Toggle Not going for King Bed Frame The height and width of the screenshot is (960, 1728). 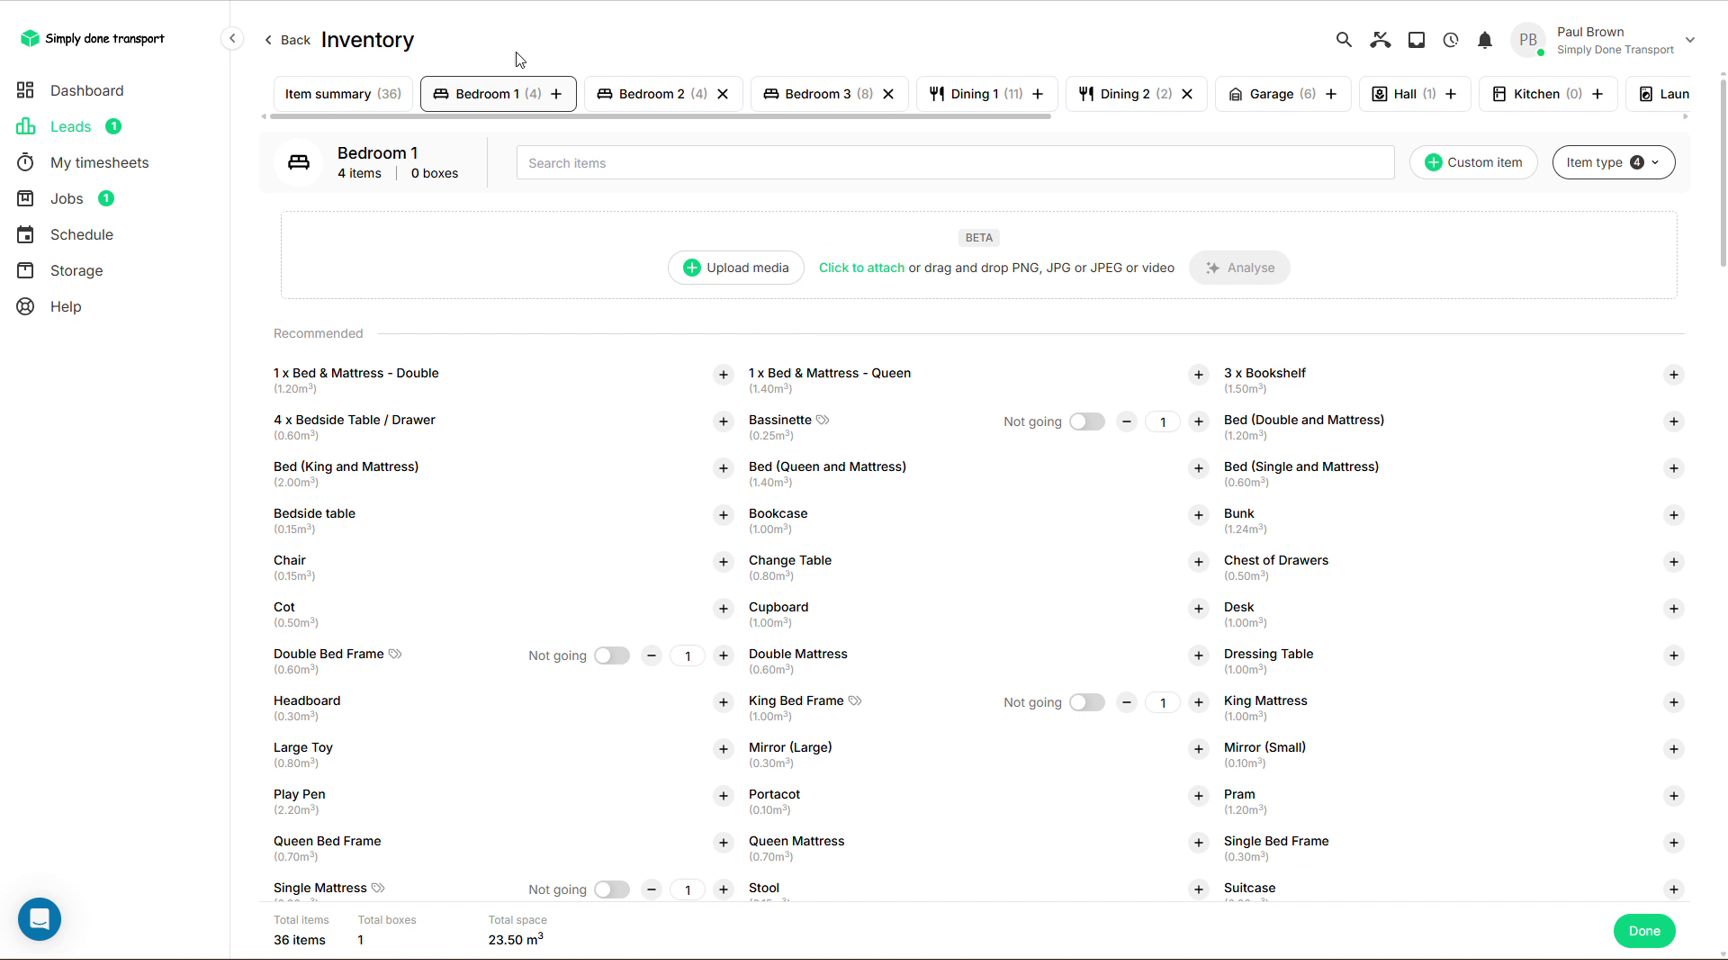click(1086, 703)
